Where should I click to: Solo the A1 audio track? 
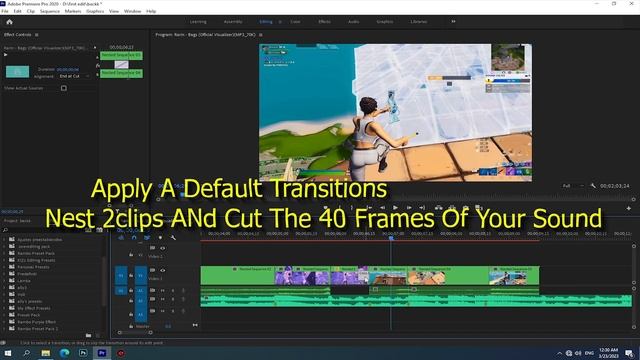coord(173,291)
